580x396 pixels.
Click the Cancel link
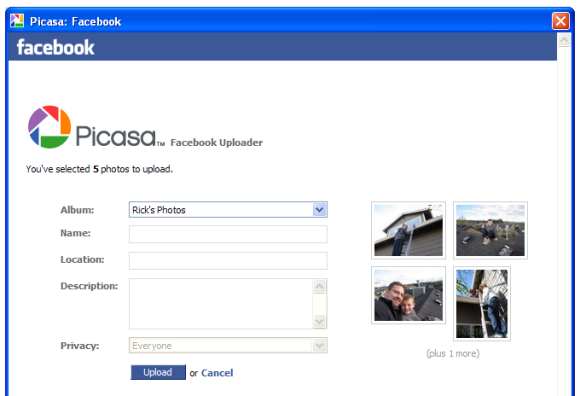(x=217, y=373)
